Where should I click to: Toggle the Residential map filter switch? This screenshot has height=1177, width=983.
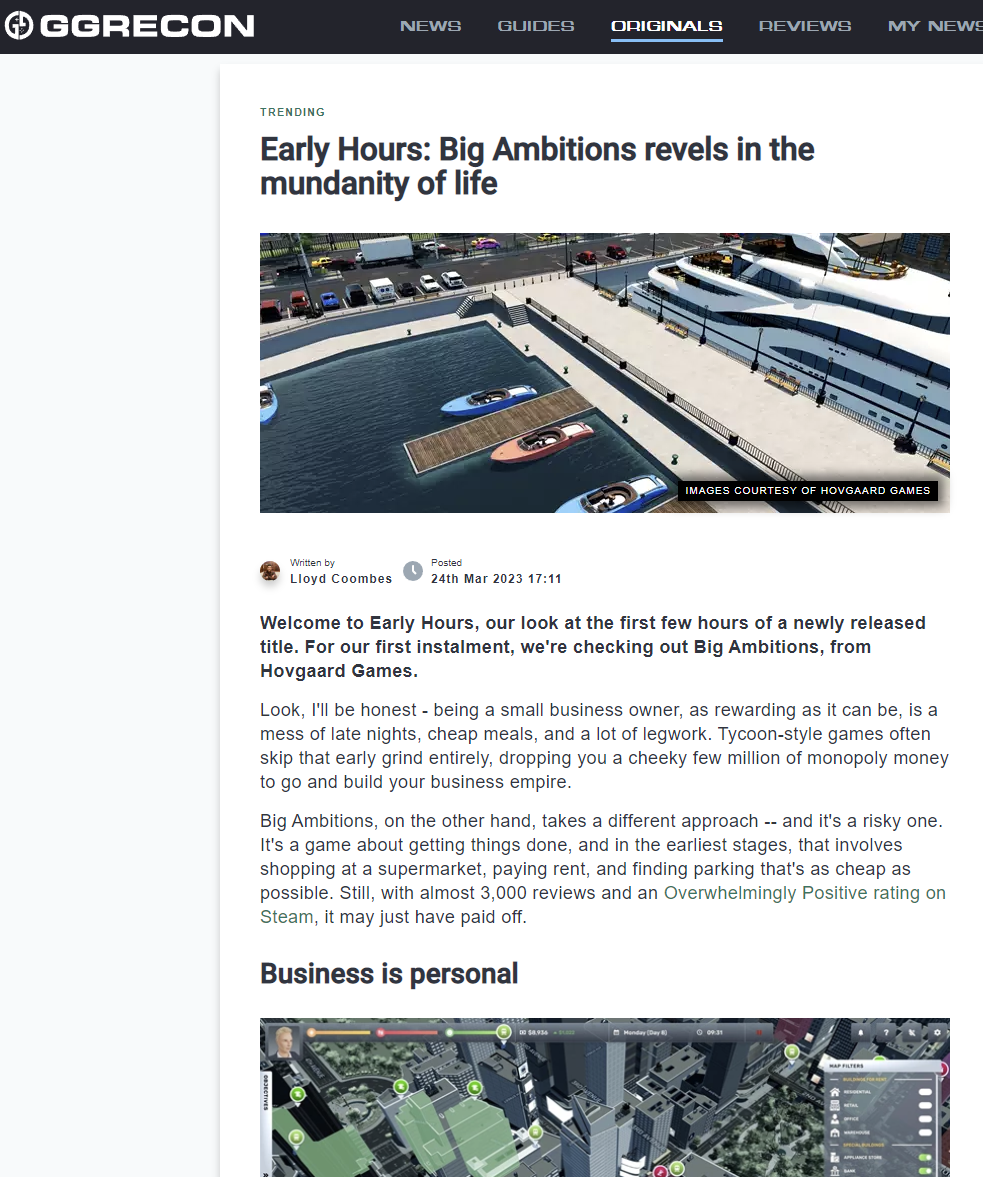[925, 1092]
